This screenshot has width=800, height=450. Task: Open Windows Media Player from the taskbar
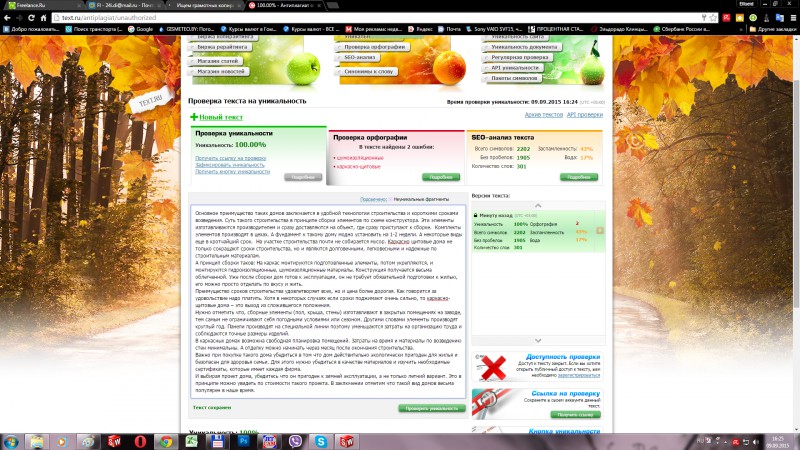(x=62, y=441)
